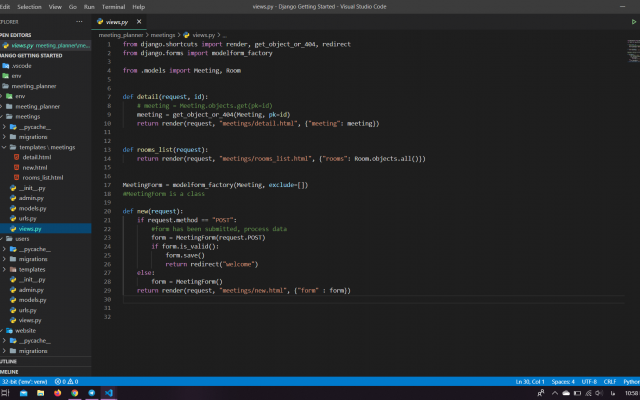640x400 pixels.
Task: Click the VS Code taskbar icon
Action: (x=109, y=393)
